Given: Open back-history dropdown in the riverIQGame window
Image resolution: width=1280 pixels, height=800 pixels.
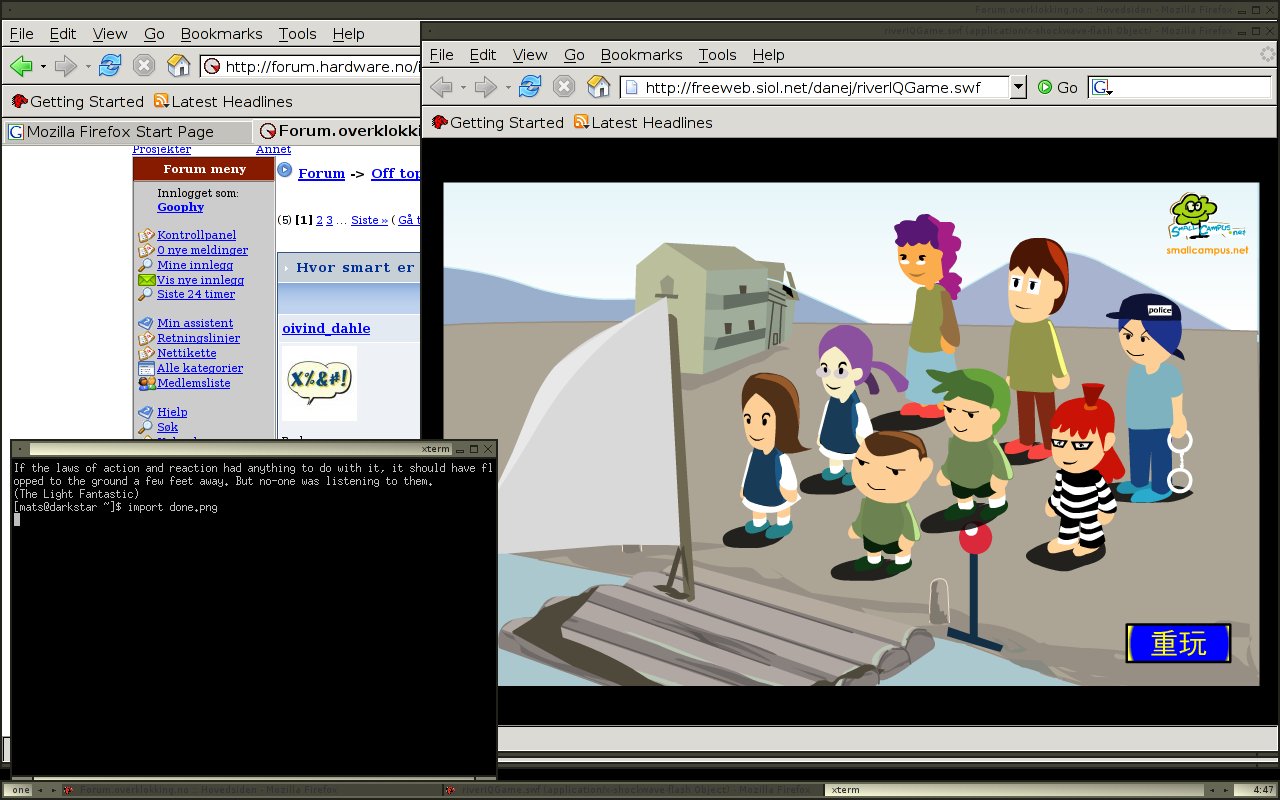Looking at the screenshot, I should [x=463, y=88].
